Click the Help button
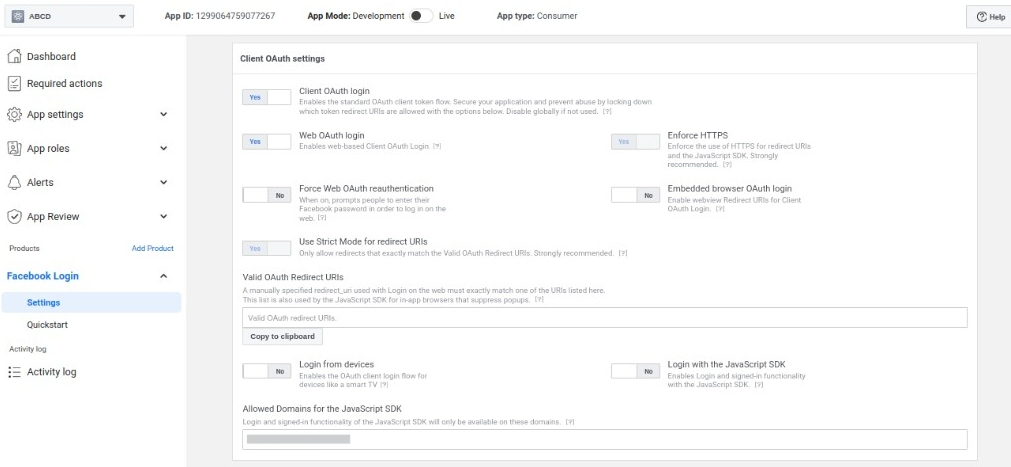Image resolution: width=1011 pixels, height=467 pixels. 990,17
